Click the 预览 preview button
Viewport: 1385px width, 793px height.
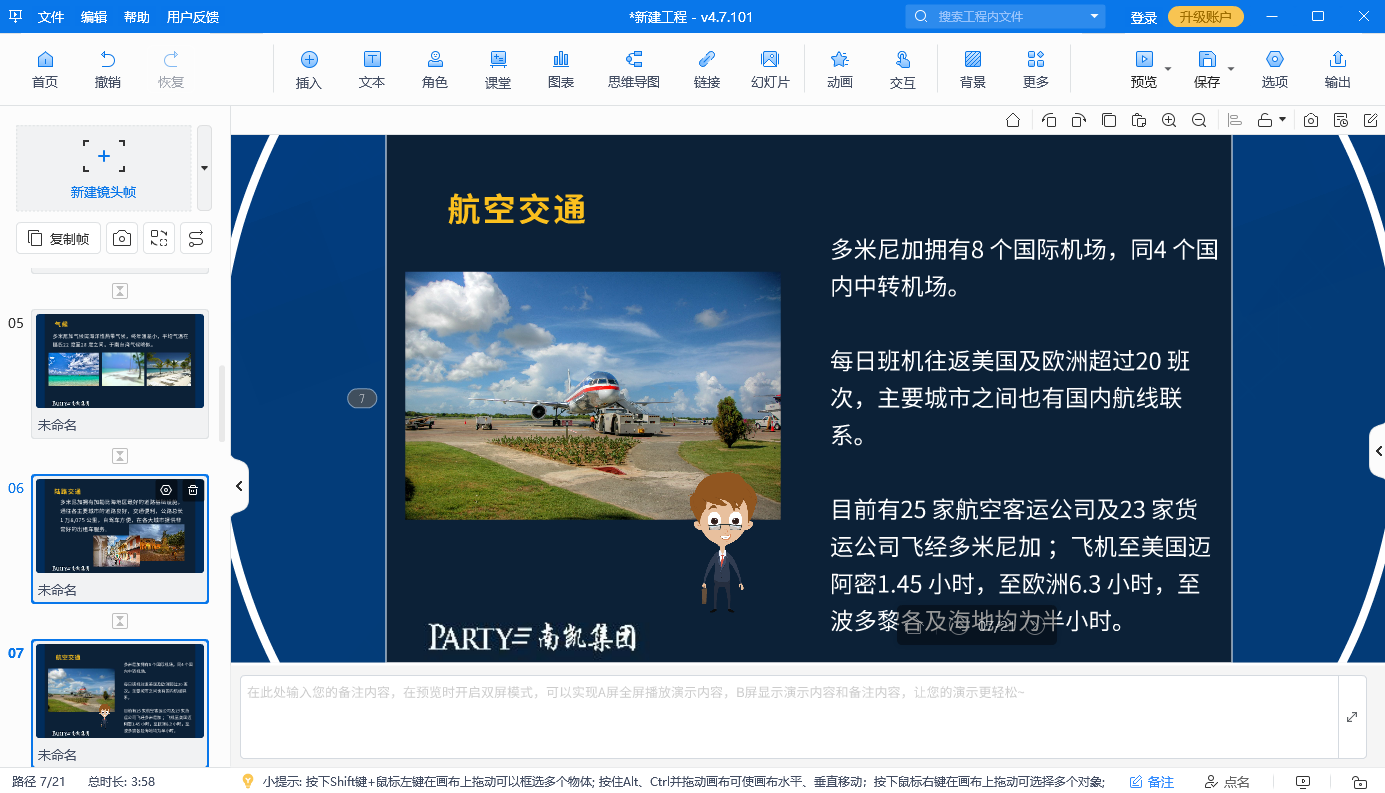click(x=1144, y=70)
